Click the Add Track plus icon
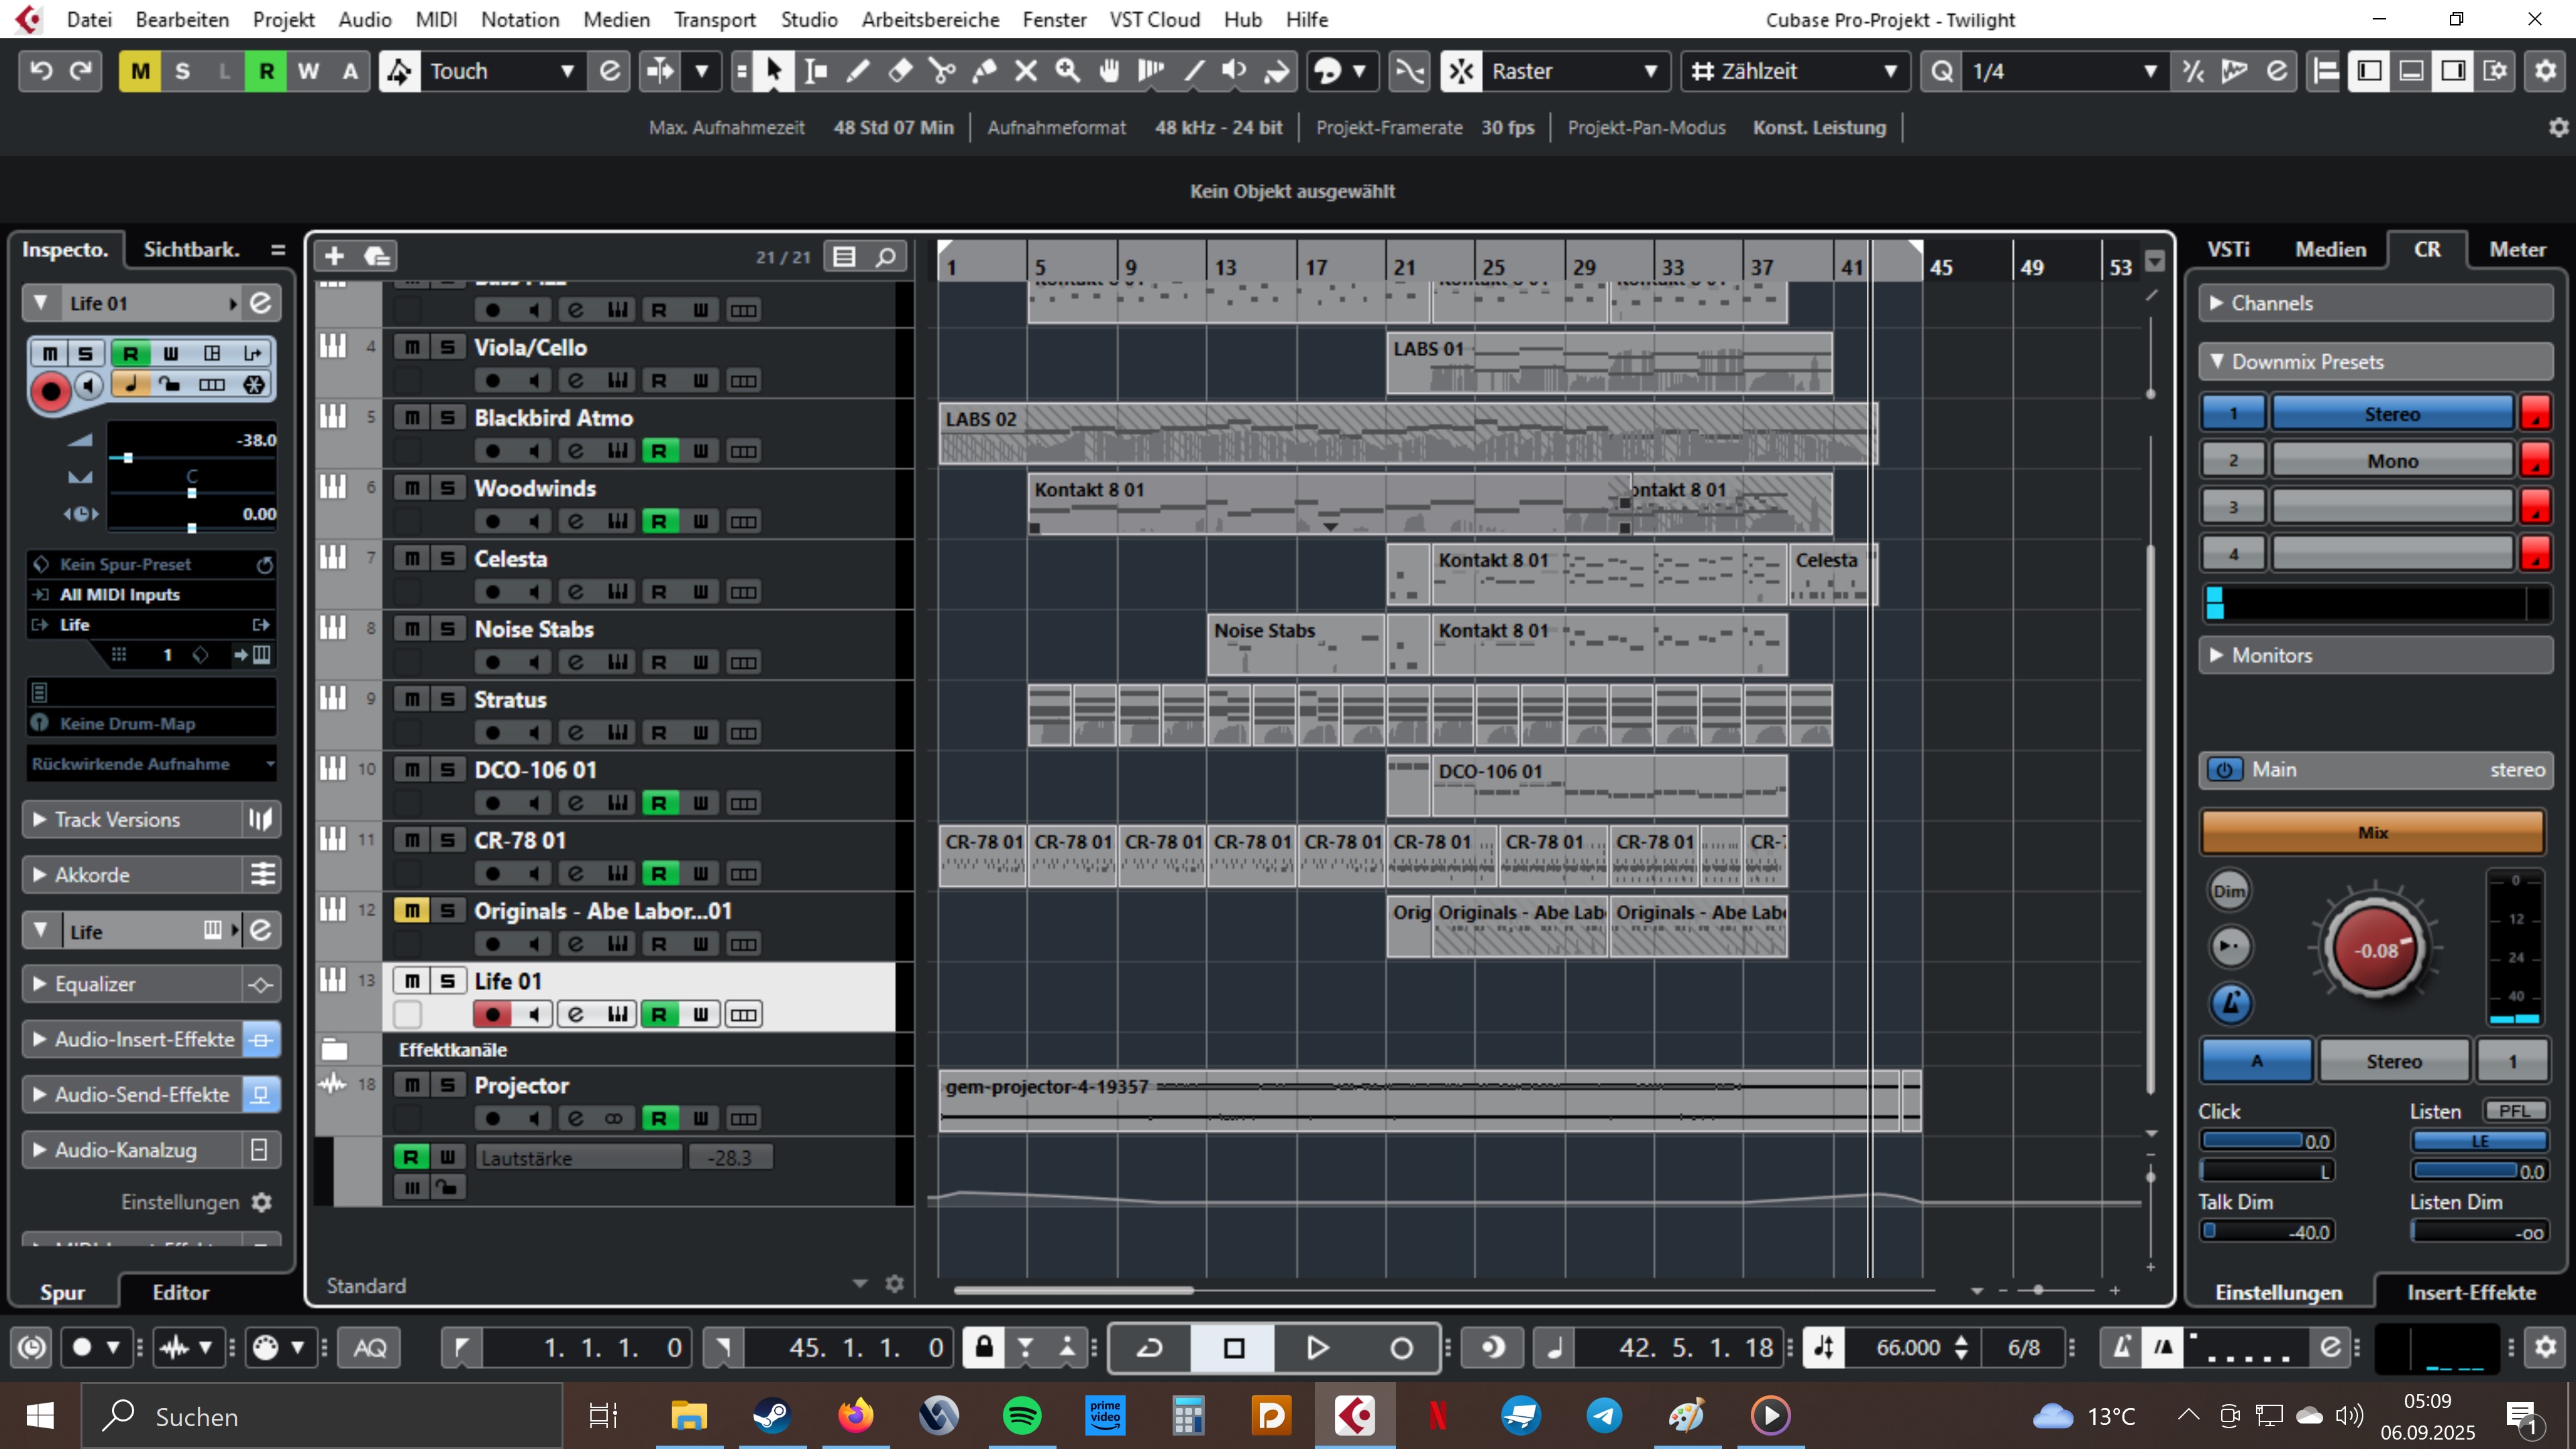Viewport: 2576px width, 1449px height. point(334,256)
